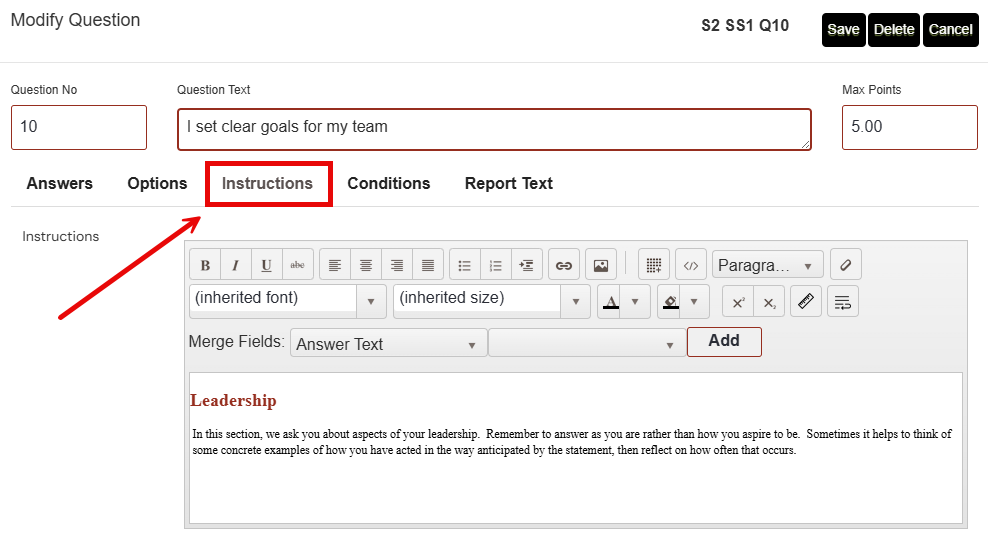Insert a bulleted list

pyautogui.click(x=464, y=265)
